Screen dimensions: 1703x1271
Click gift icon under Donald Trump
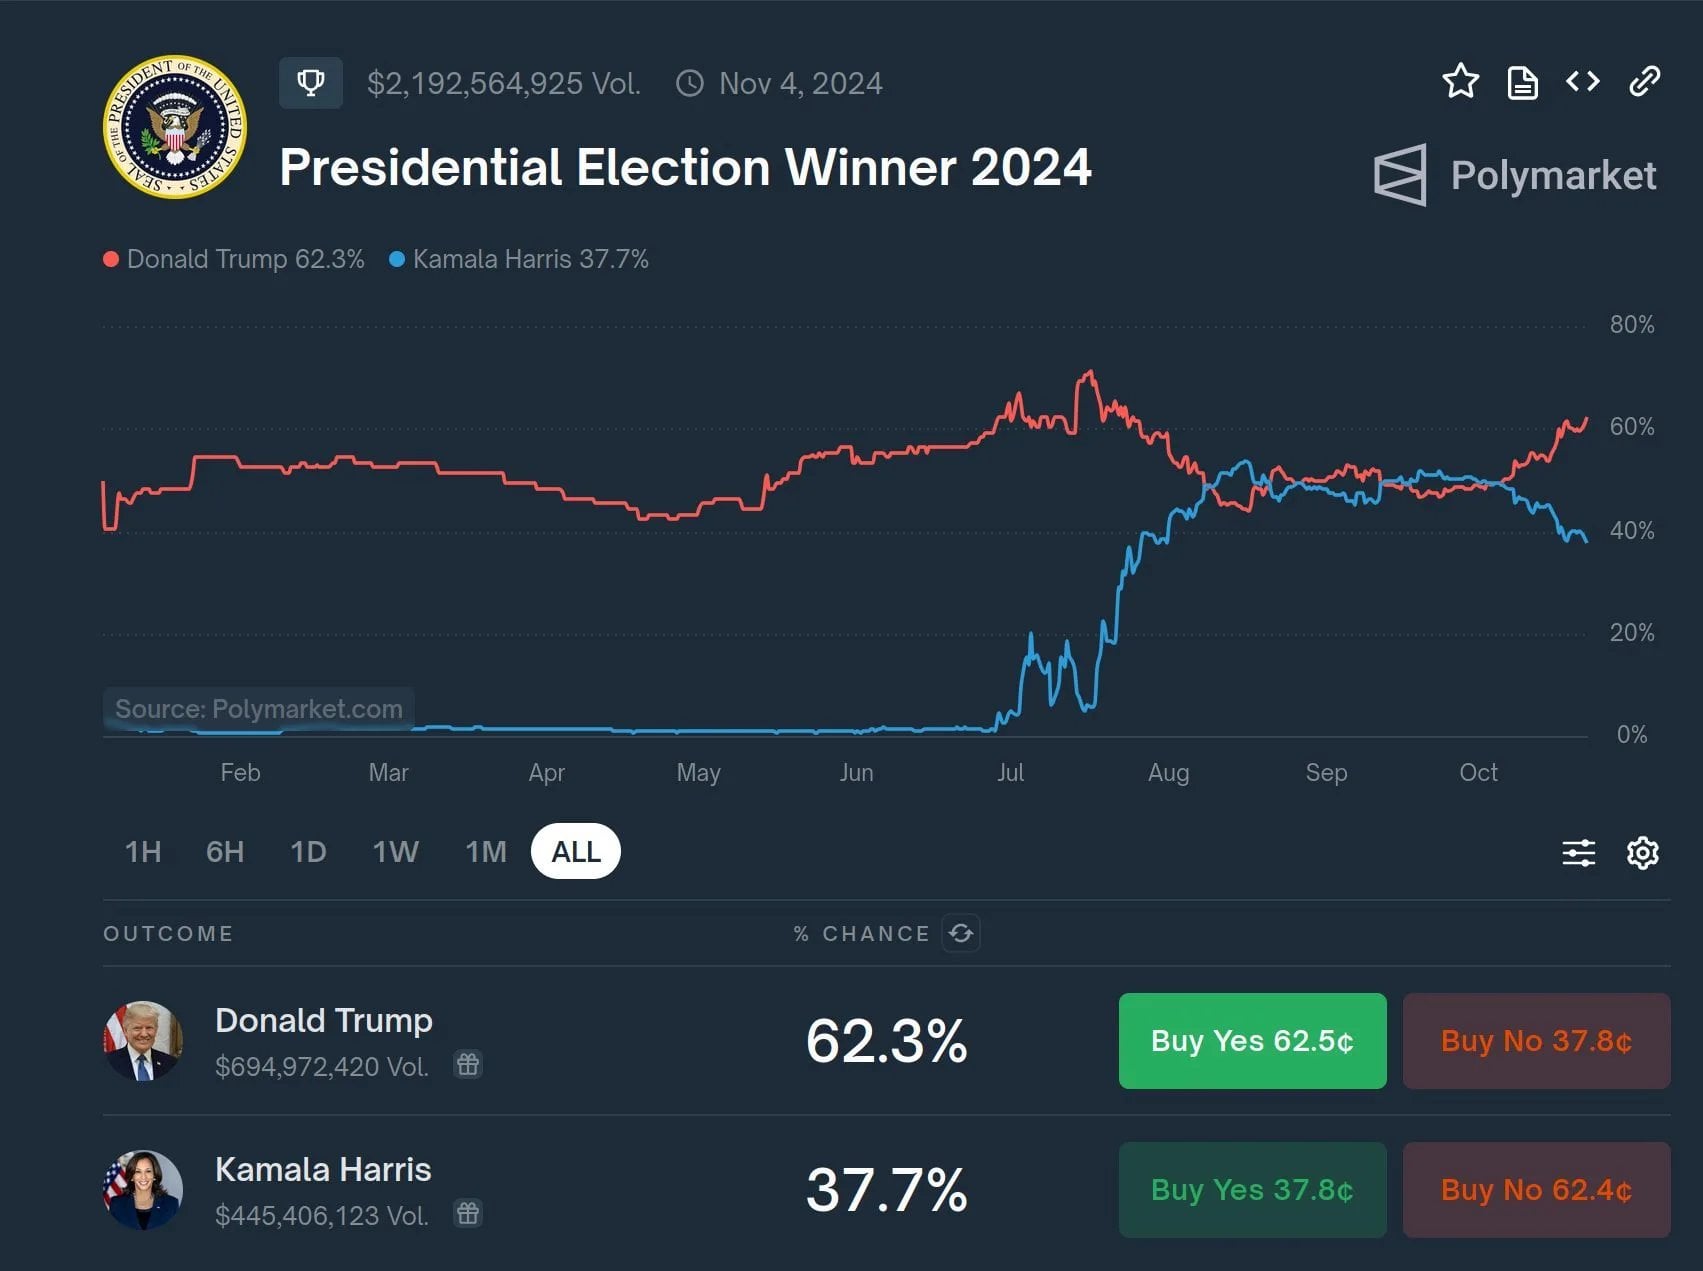point(468,1064)
